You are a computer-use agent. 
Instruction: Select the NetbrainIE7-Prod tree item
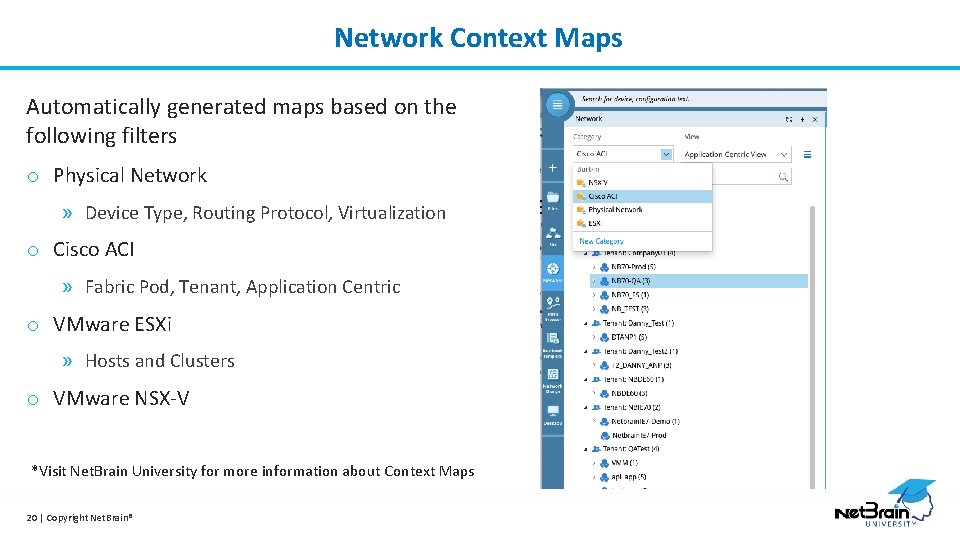tap(639, 435)
